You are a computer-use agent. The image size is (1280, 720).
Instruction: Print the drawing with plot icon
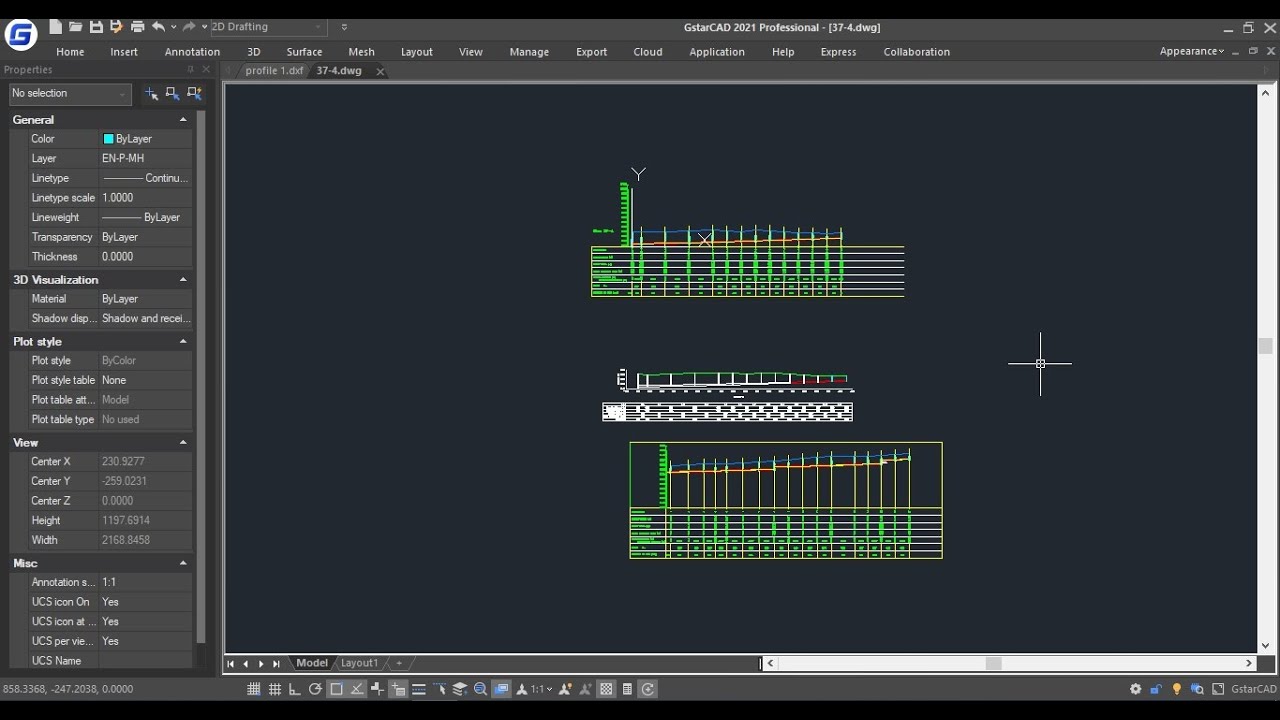(137, 27)
